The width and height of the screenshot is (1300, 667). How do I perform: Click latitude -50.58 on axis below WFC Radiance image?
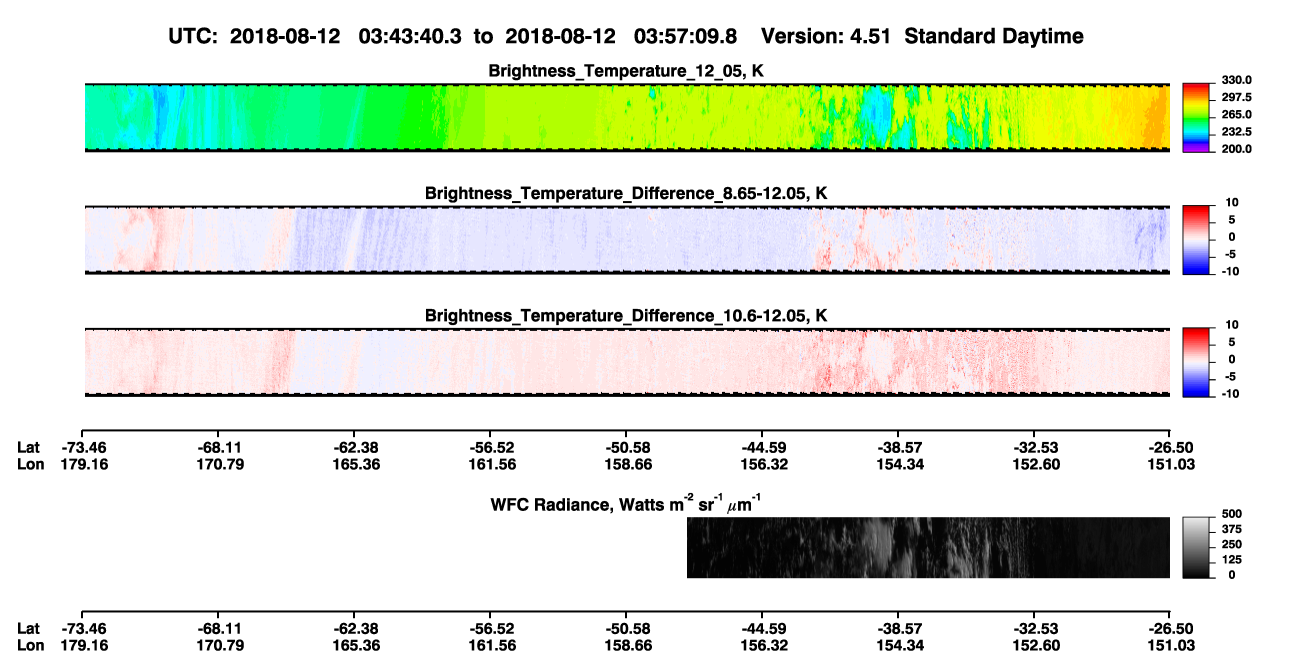click(x=626, y=629)
